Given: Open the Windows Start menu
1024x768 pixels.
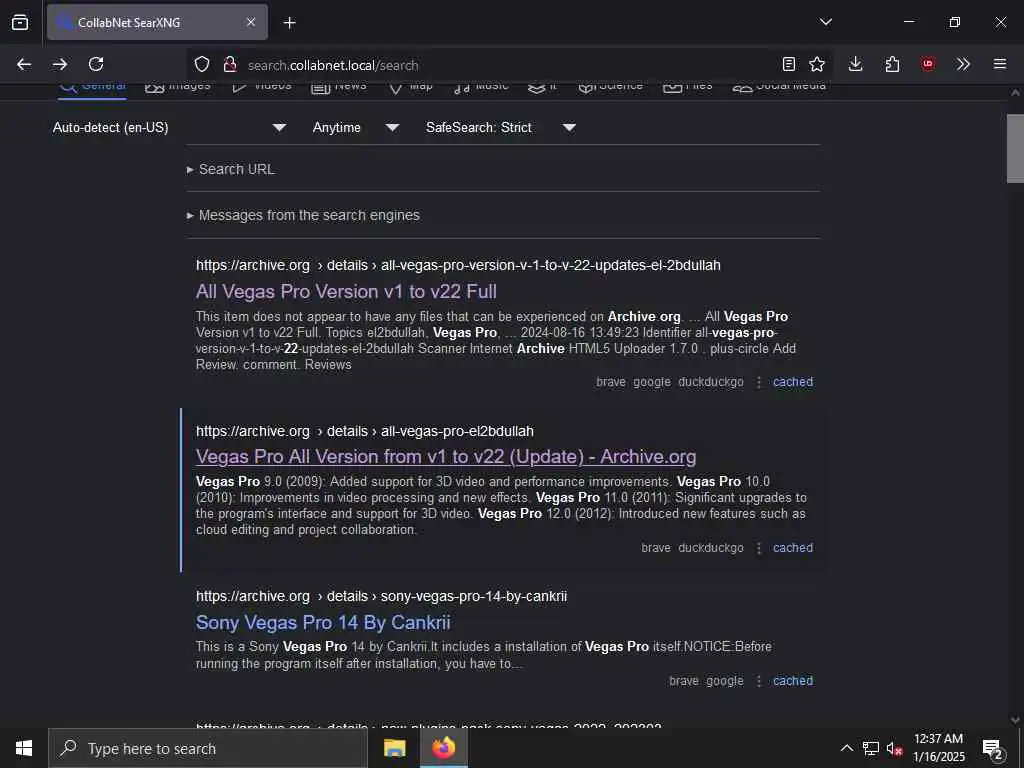Looking at the screenshot, I should point(24,748).
